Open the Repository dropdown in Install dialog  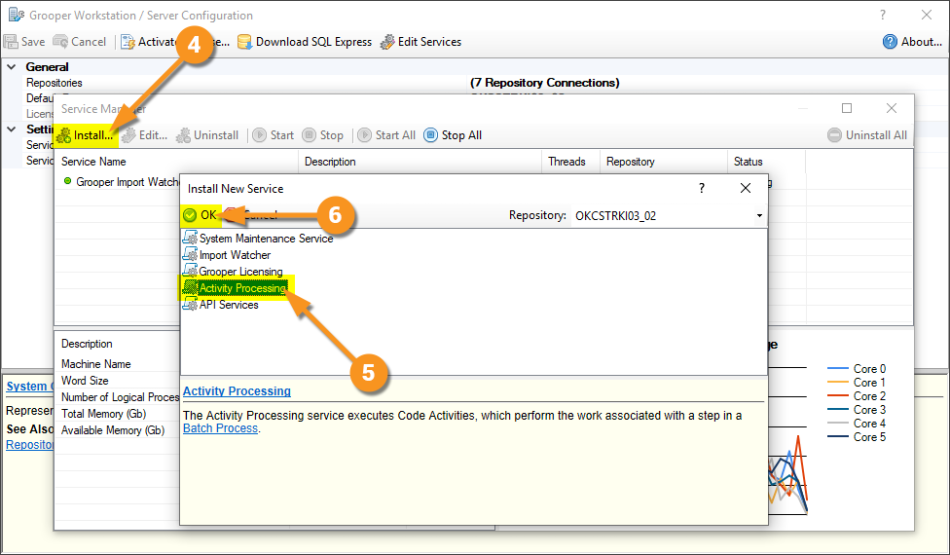759,216
